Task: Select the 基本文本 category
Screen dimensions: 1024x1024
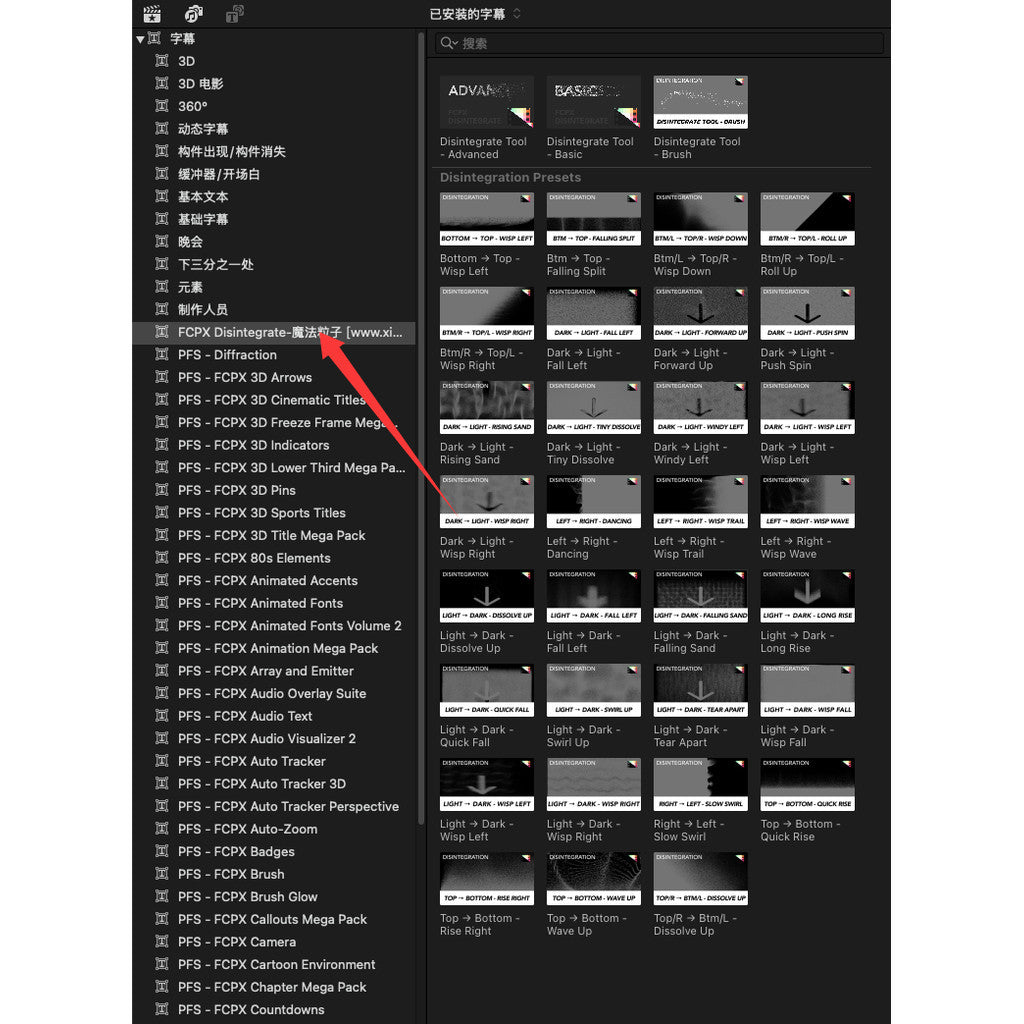Action: 274,197
